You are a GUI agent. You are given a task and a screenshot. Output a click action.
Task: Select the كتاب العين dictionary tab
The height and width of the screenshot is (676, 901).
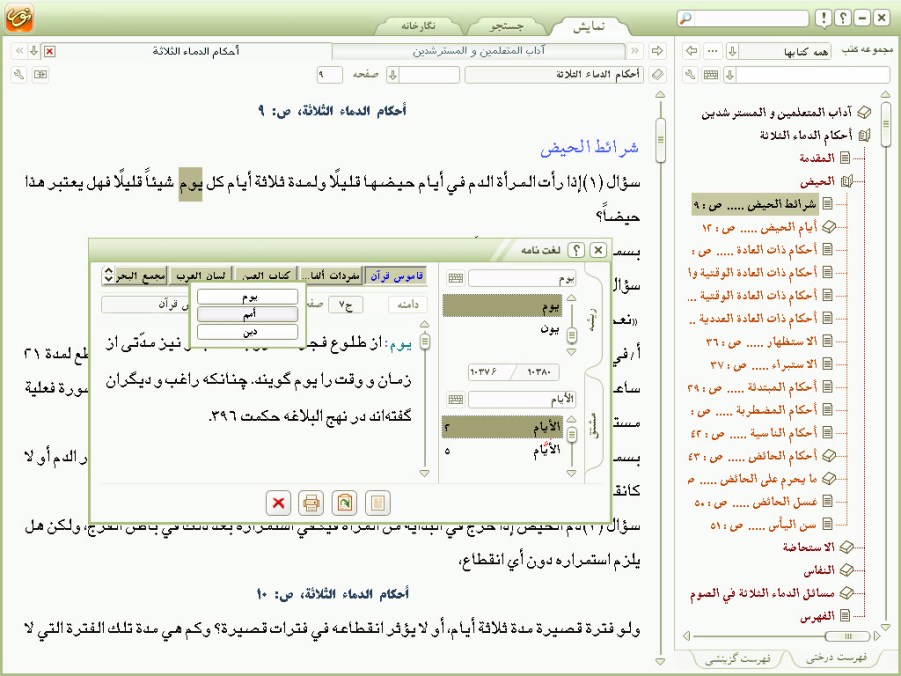[x=266, y=276]
